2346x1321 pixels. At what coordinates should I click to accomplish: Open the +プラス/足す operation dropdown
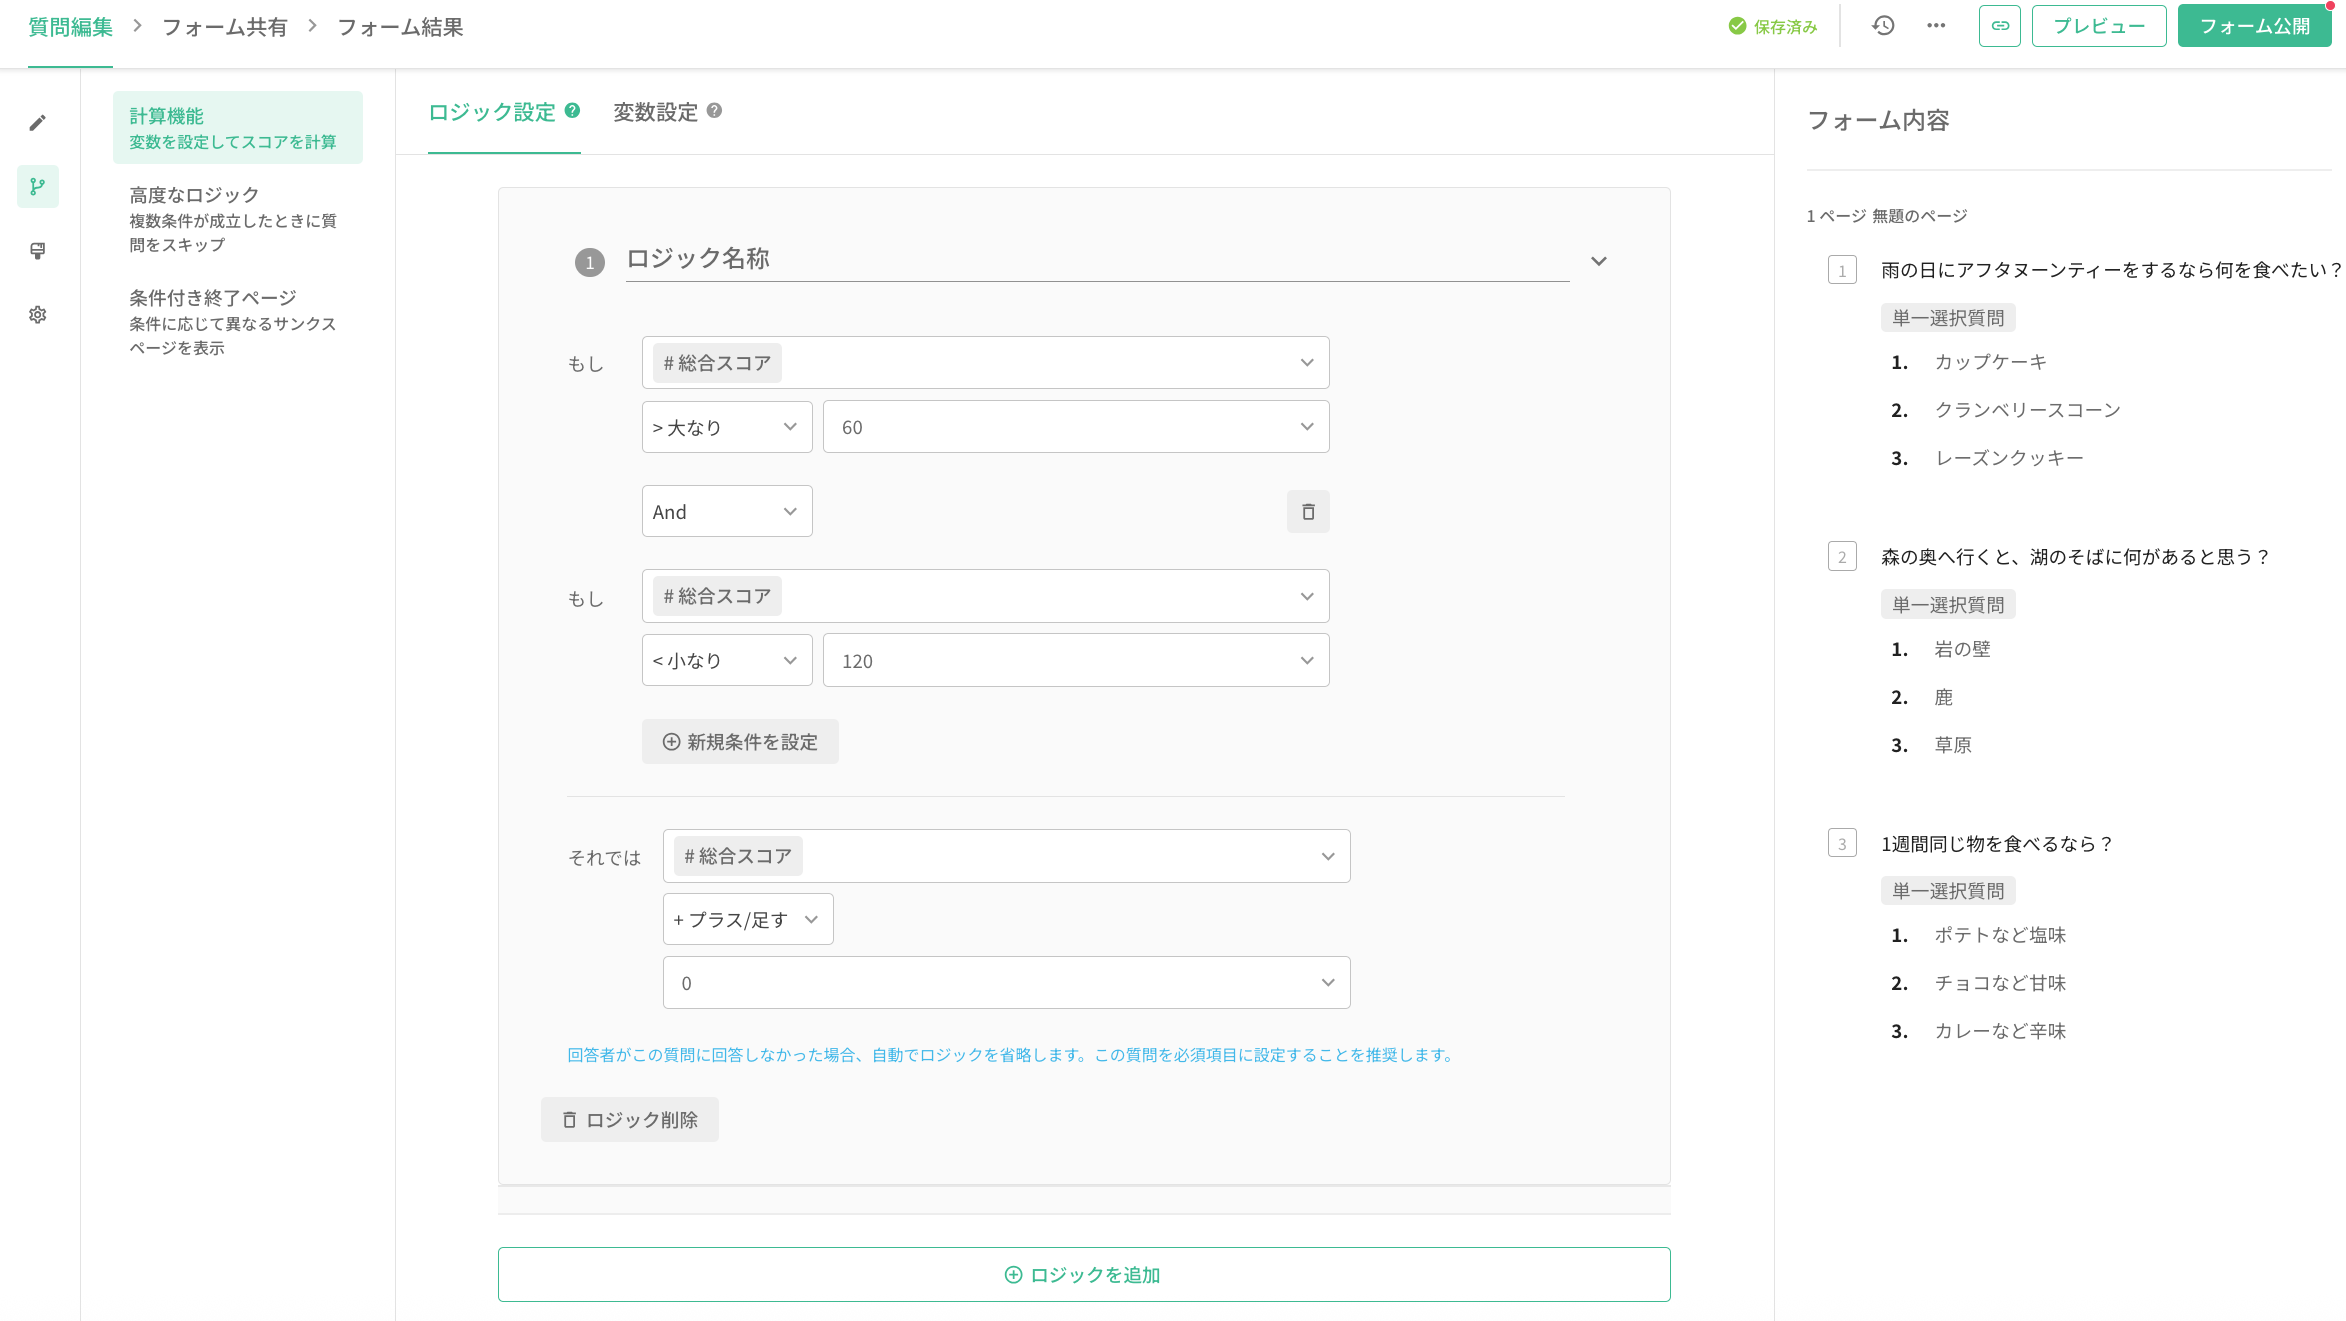(747, 920)
